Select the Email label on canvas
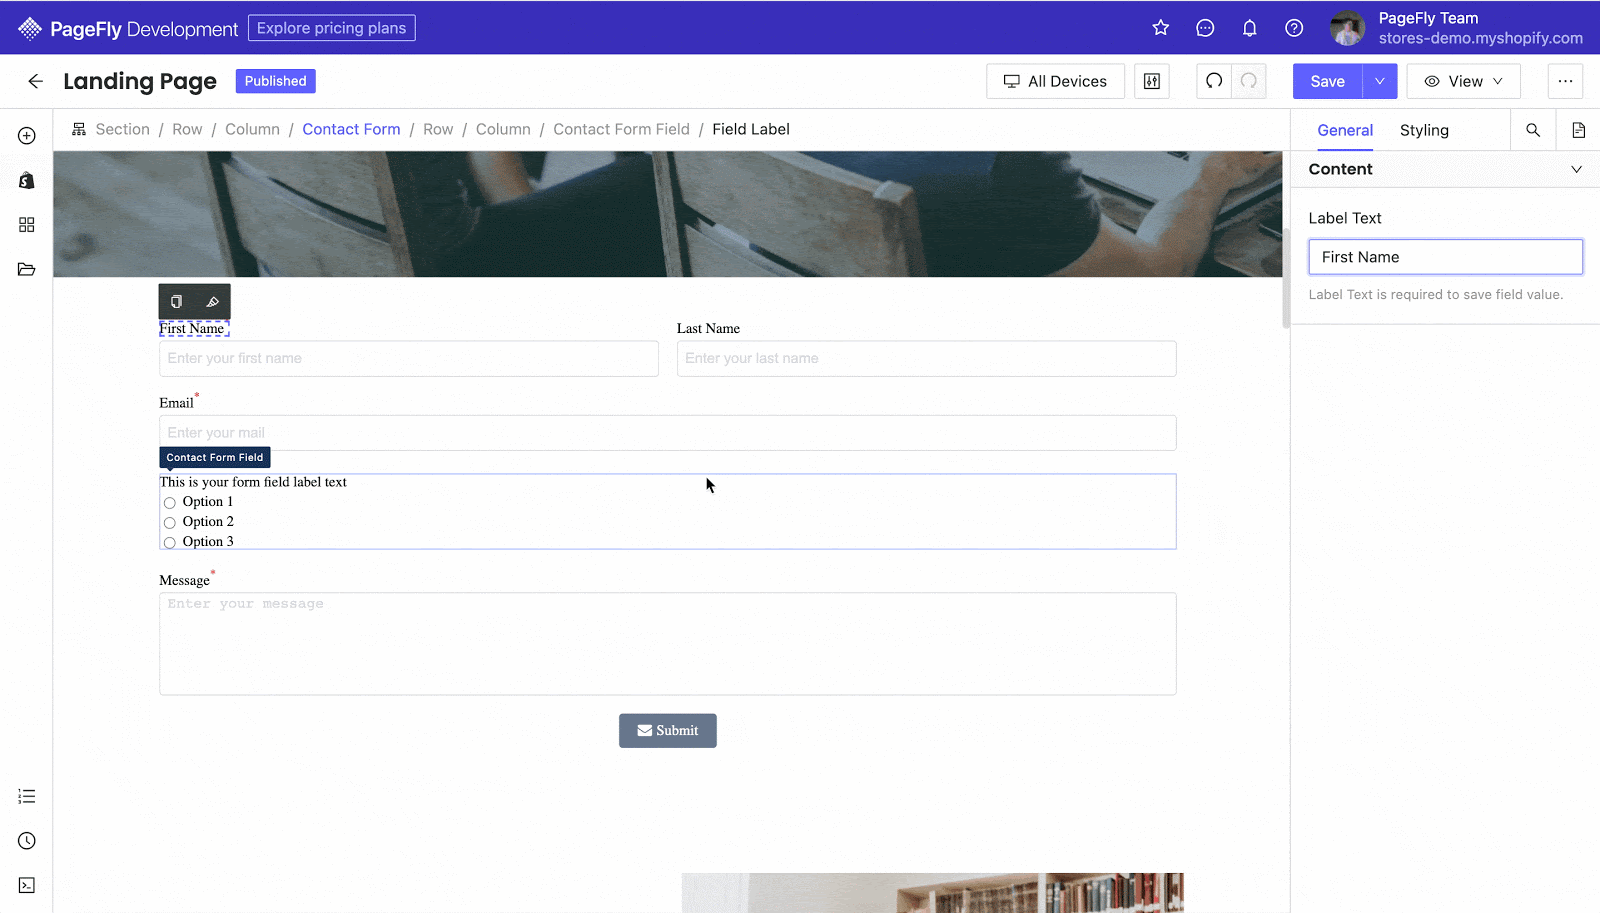Image resolution: width=1600 pixels, height=913 pixels. click(176, 403)
